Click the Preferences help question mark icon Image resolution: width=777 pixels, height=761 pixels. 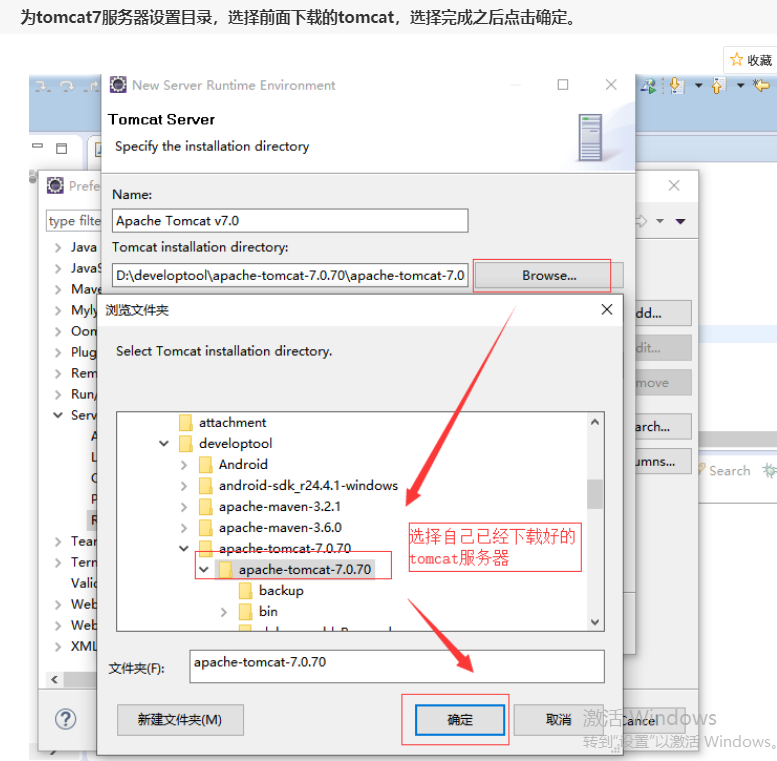65,719
